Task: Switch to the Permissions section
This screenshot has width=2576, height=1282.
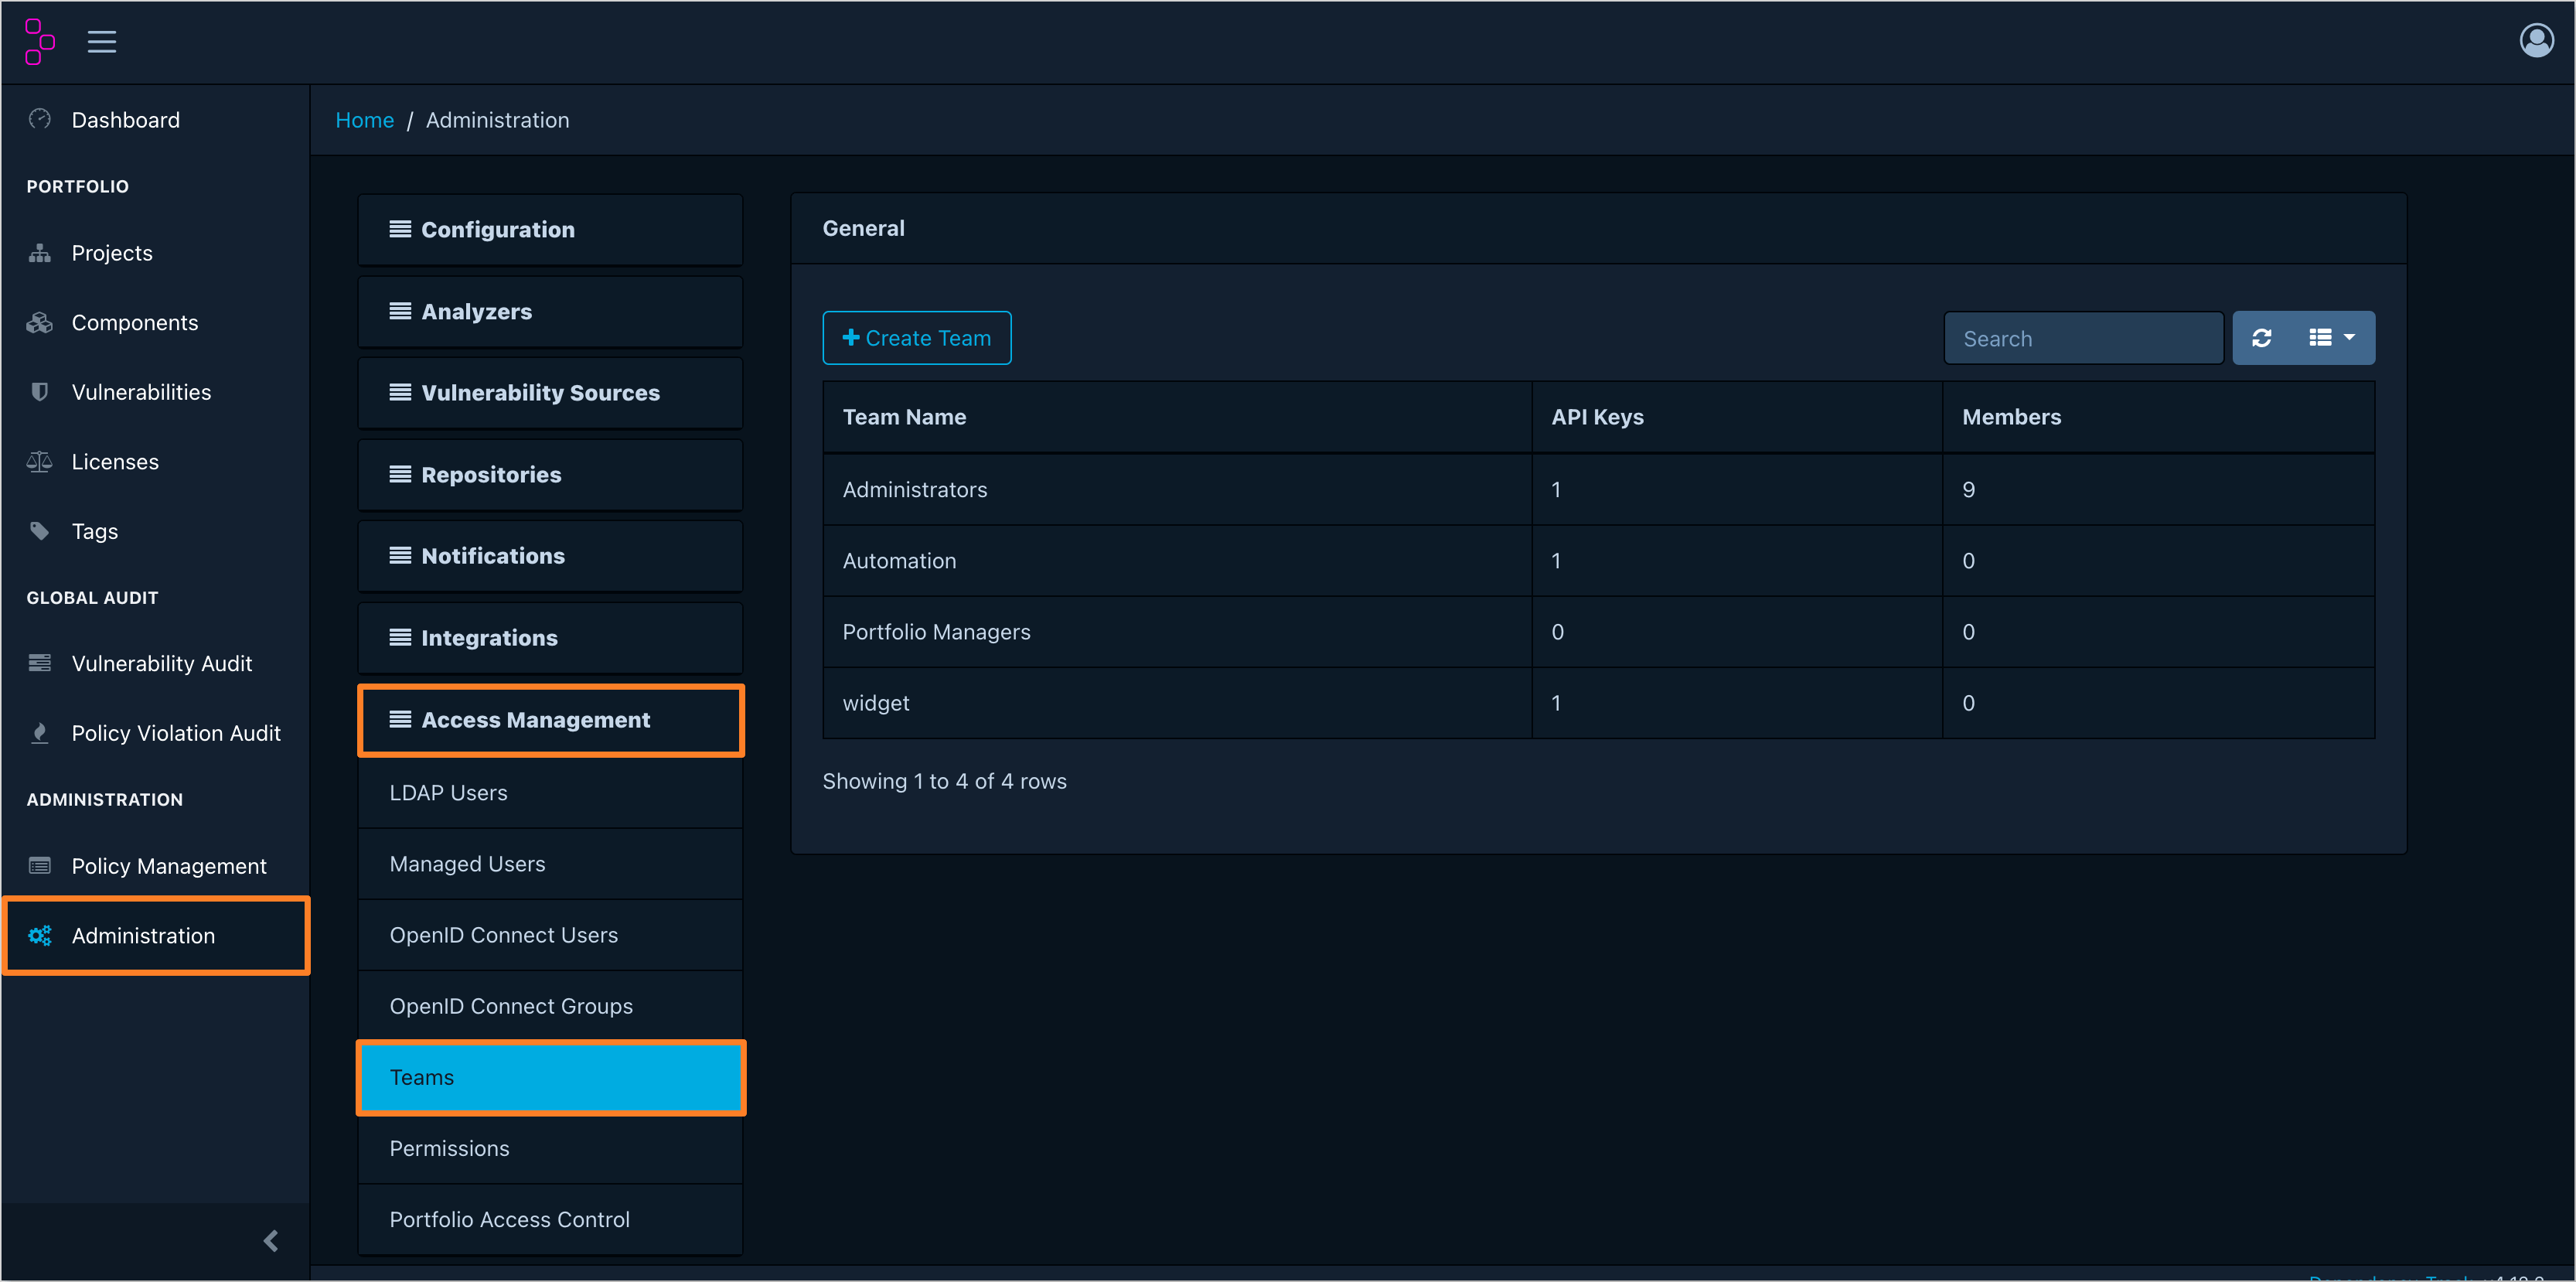Action: 449,1148
